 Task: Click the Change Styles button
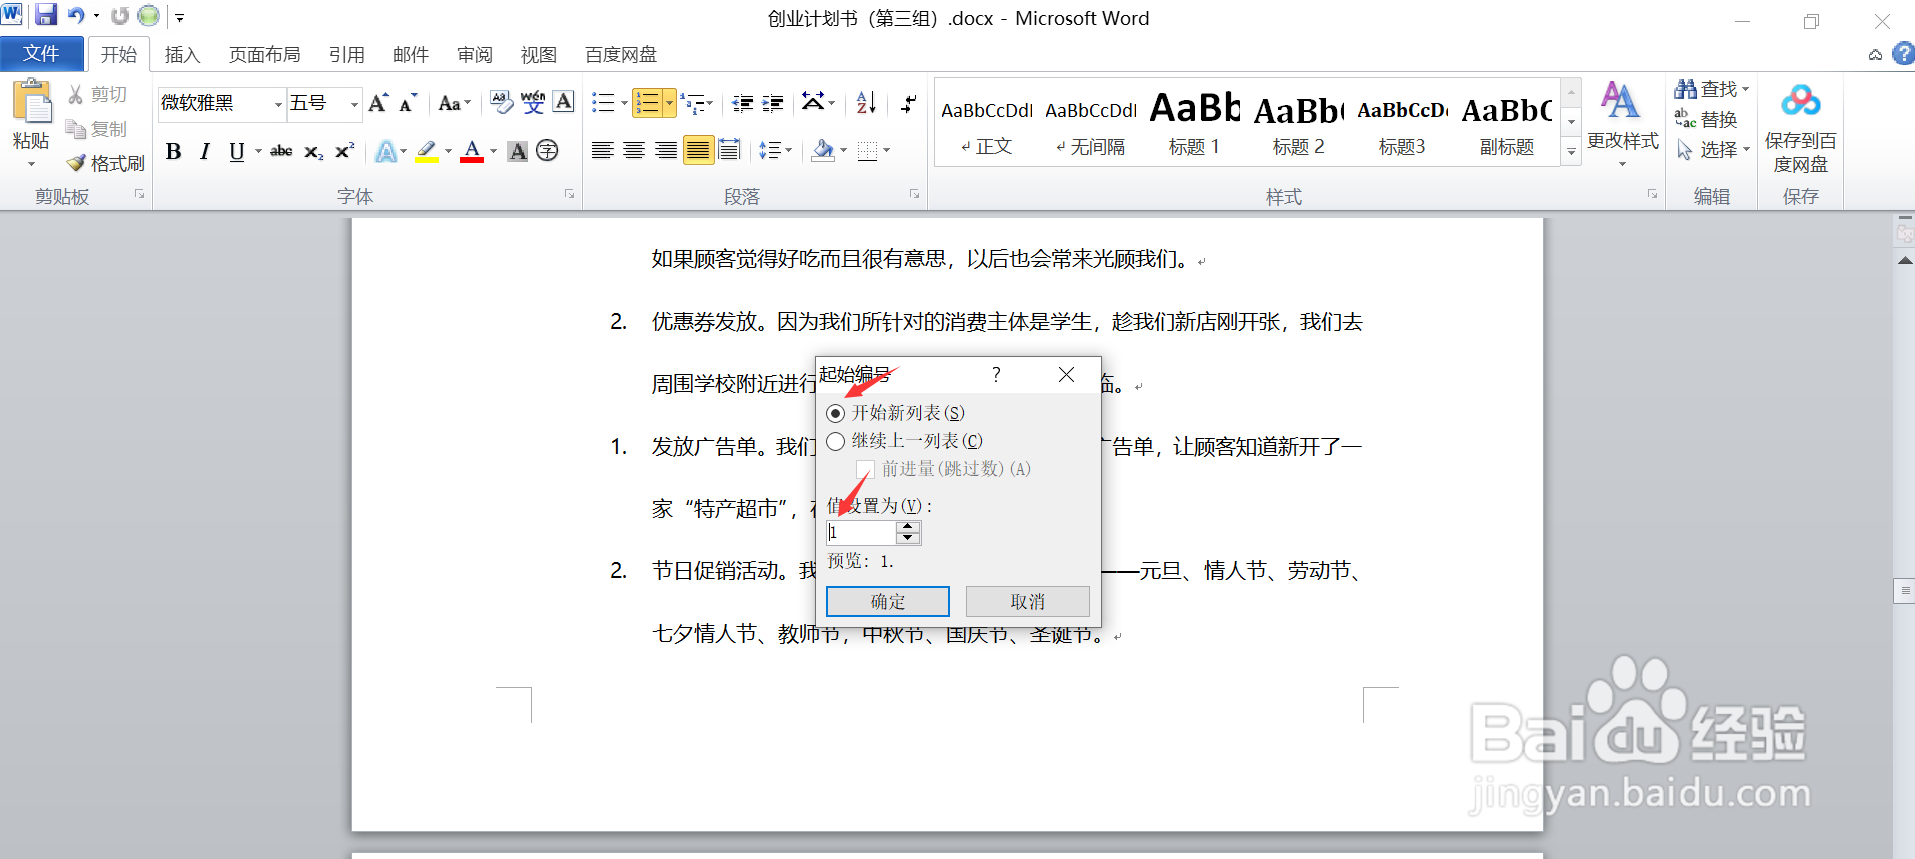coord(1622,123)
